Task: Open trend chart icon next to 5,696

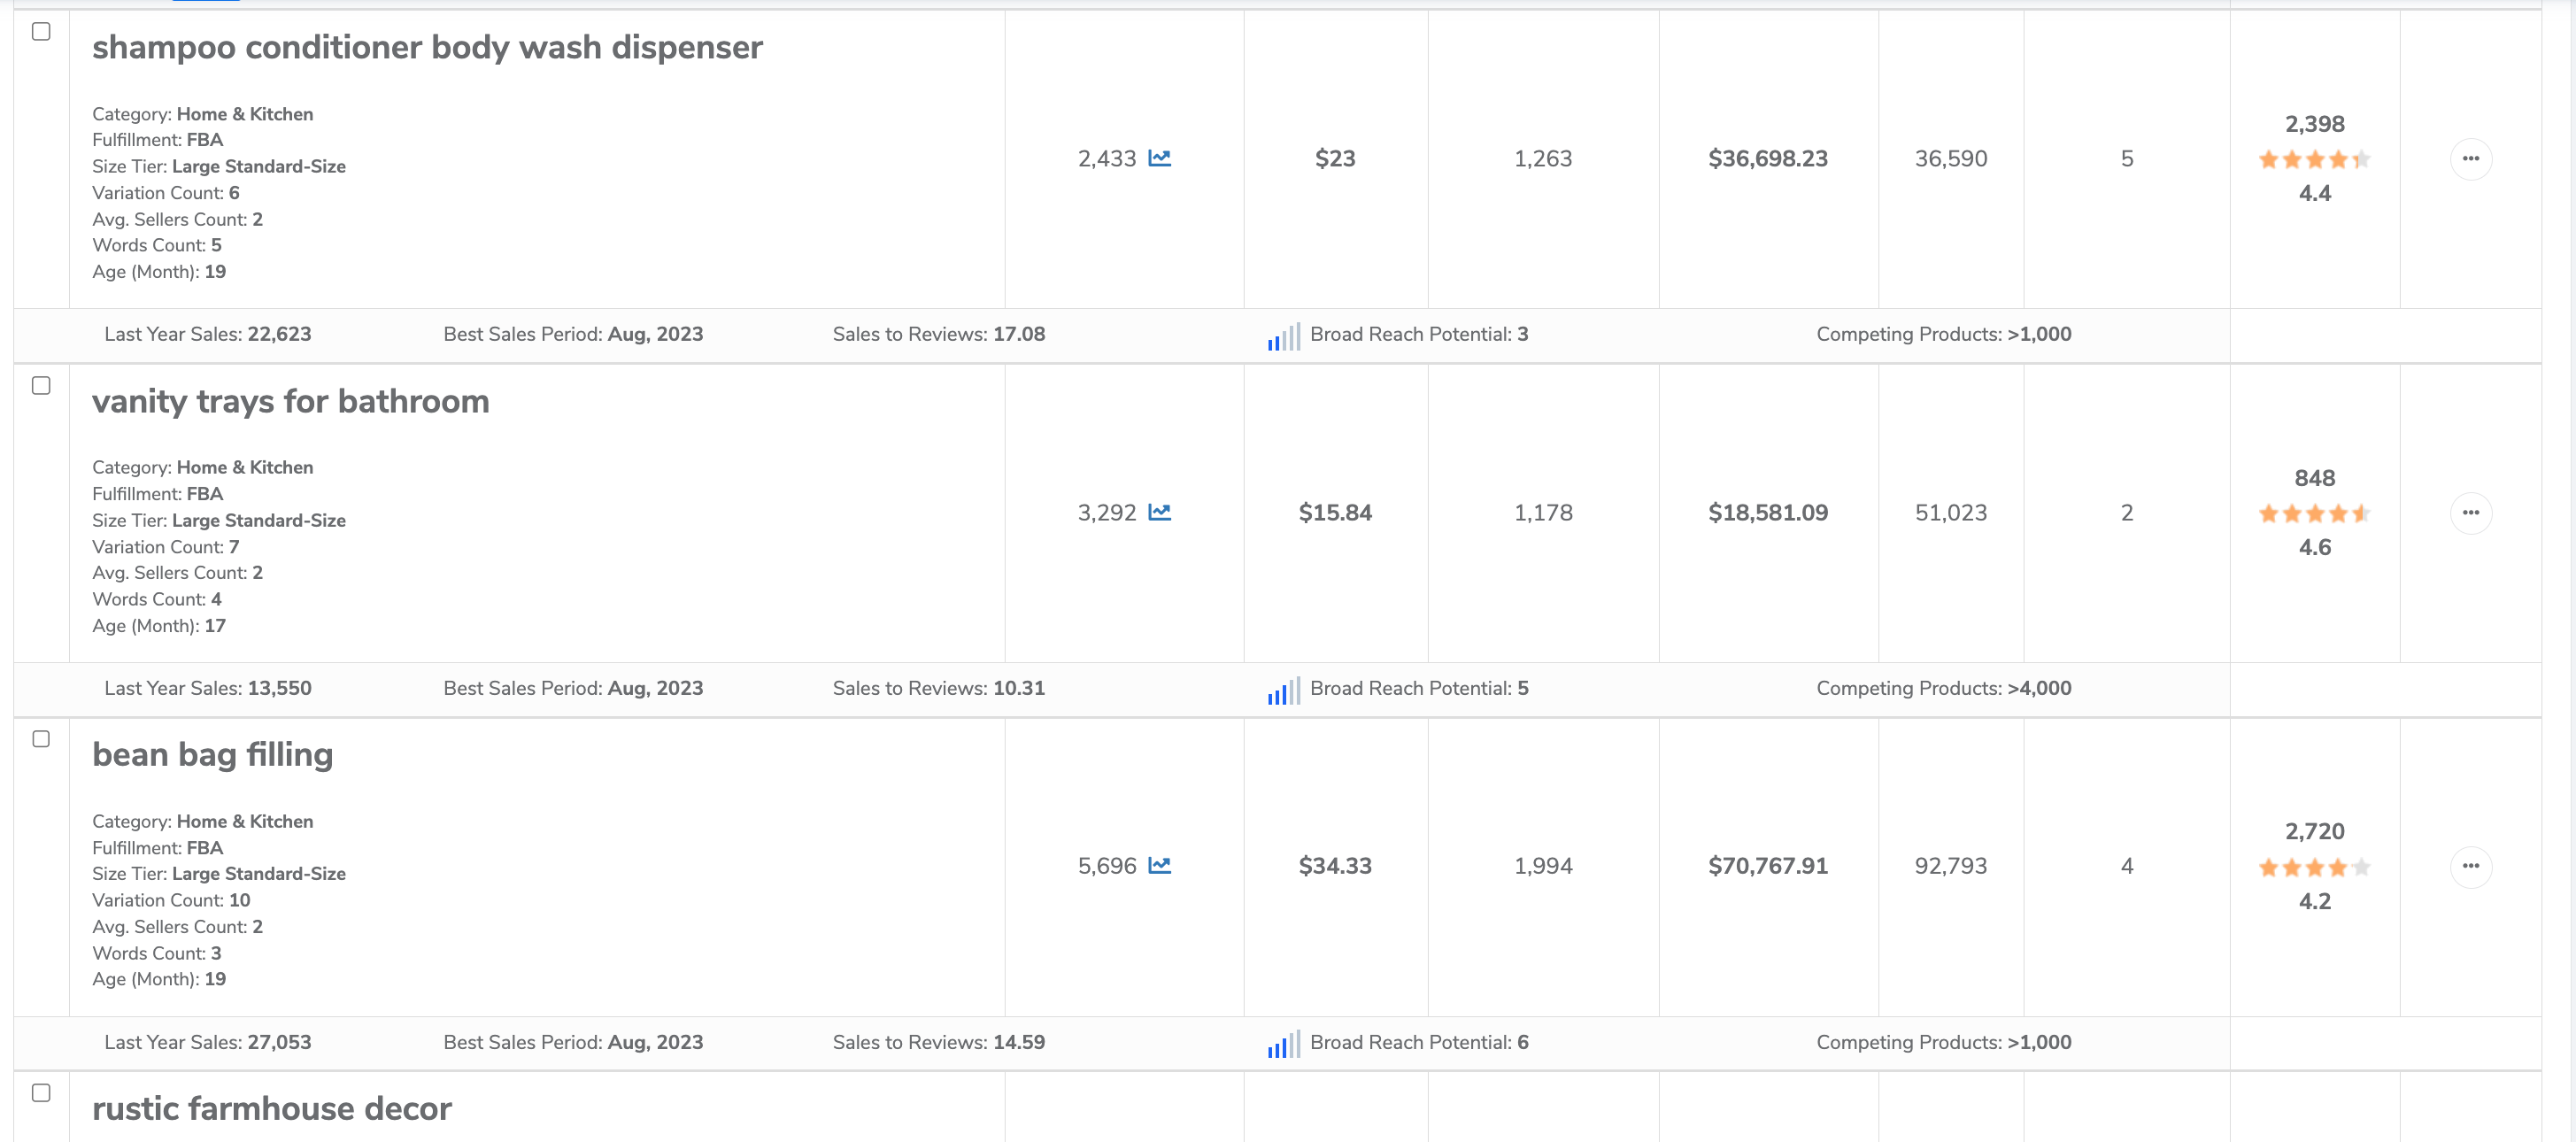Action: (1159, 865)
